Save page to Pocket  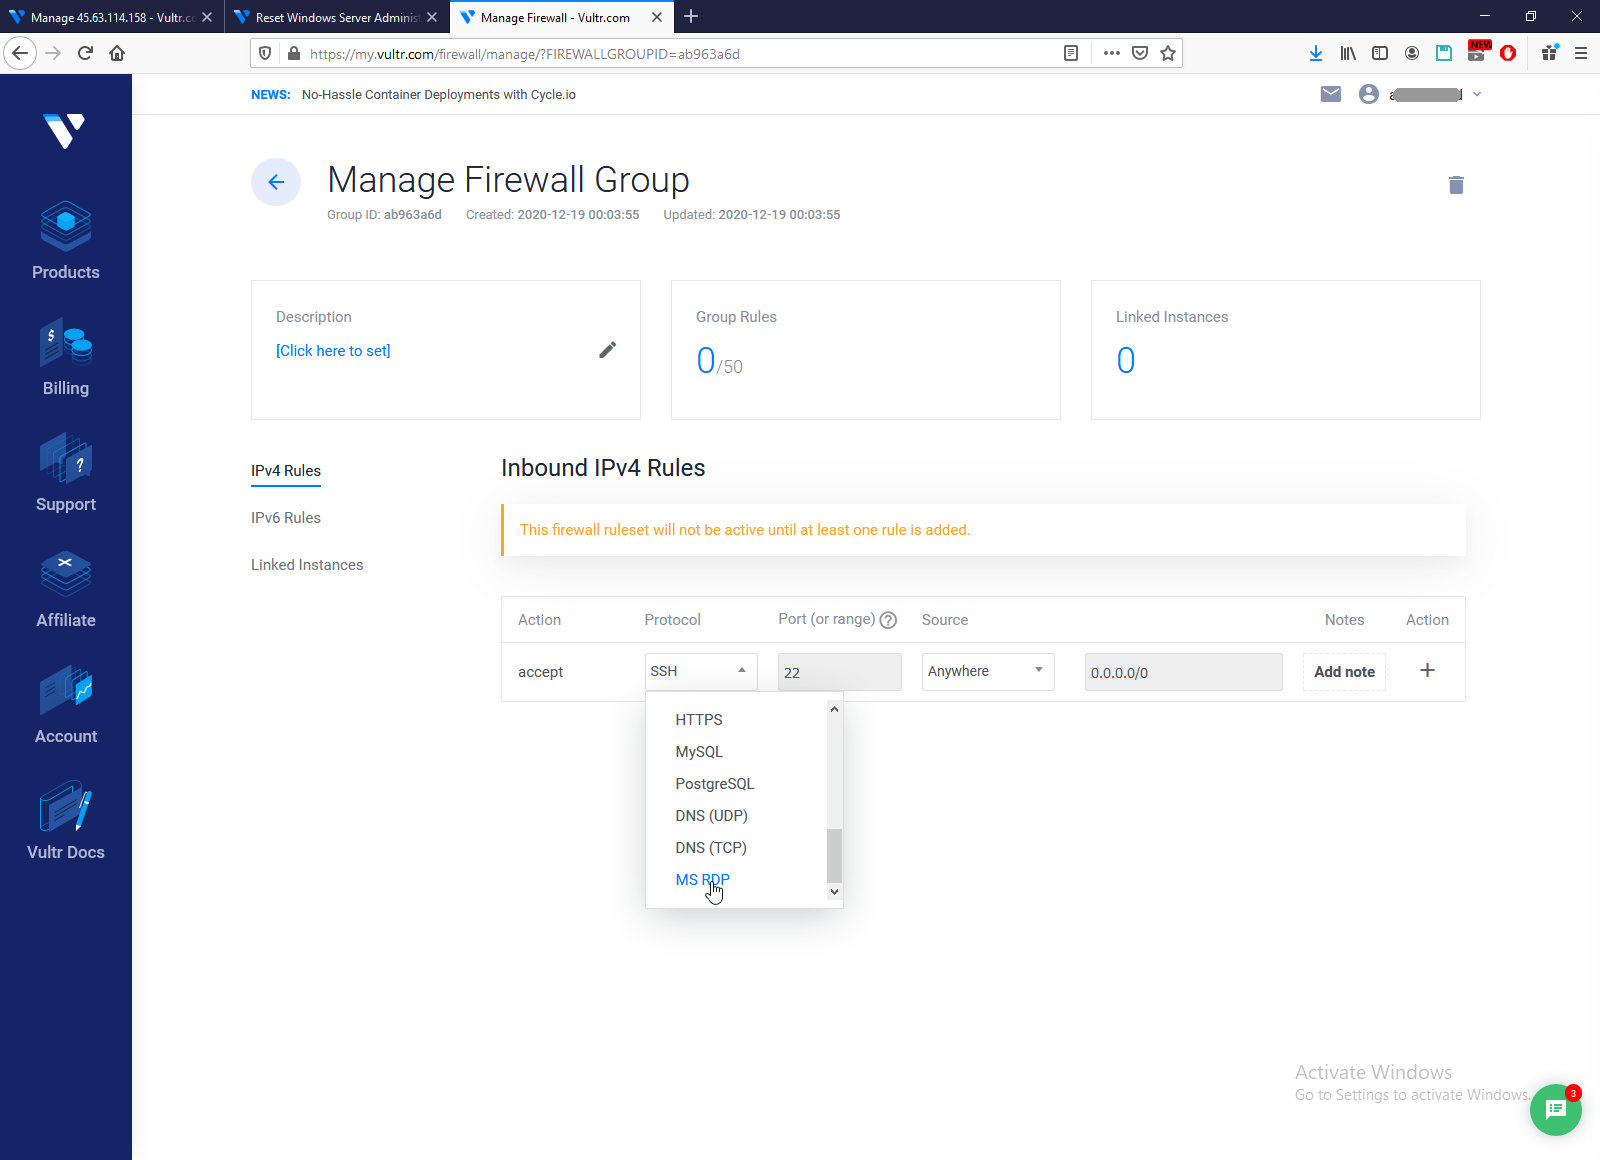(1140, 53)
